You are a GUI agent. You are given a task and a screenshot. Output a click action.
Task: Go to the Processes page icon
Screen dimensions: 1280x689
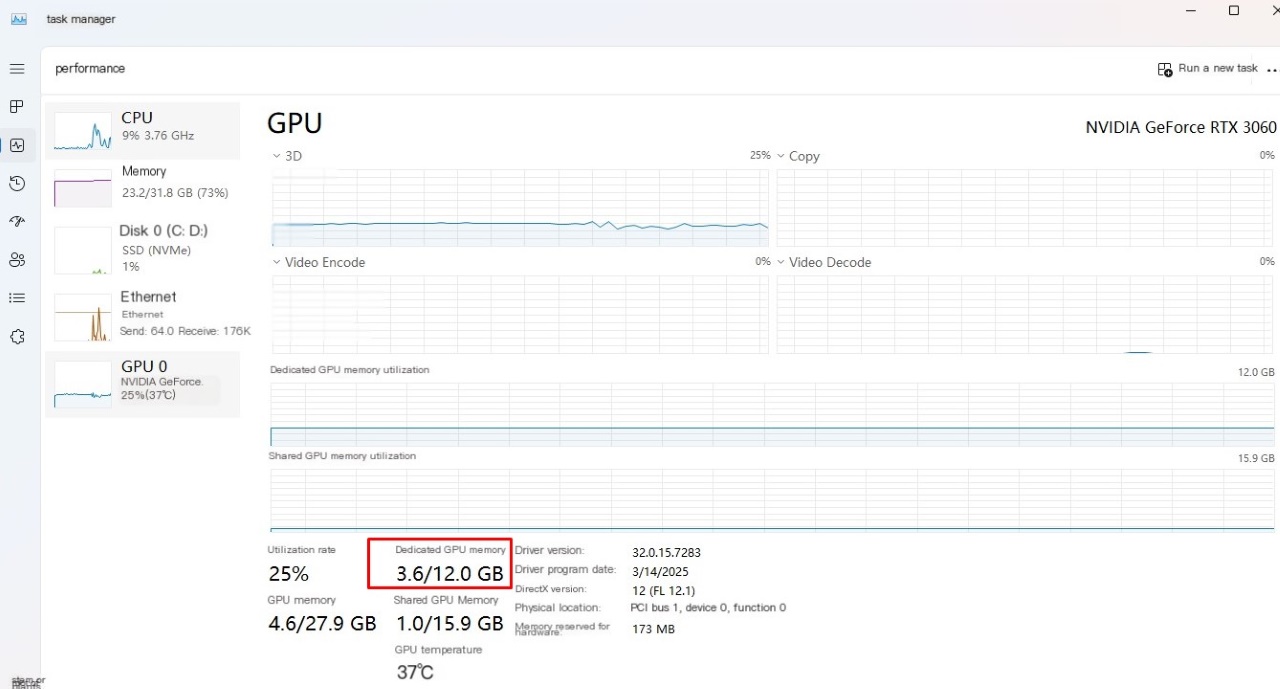click(x=17, y=107)
